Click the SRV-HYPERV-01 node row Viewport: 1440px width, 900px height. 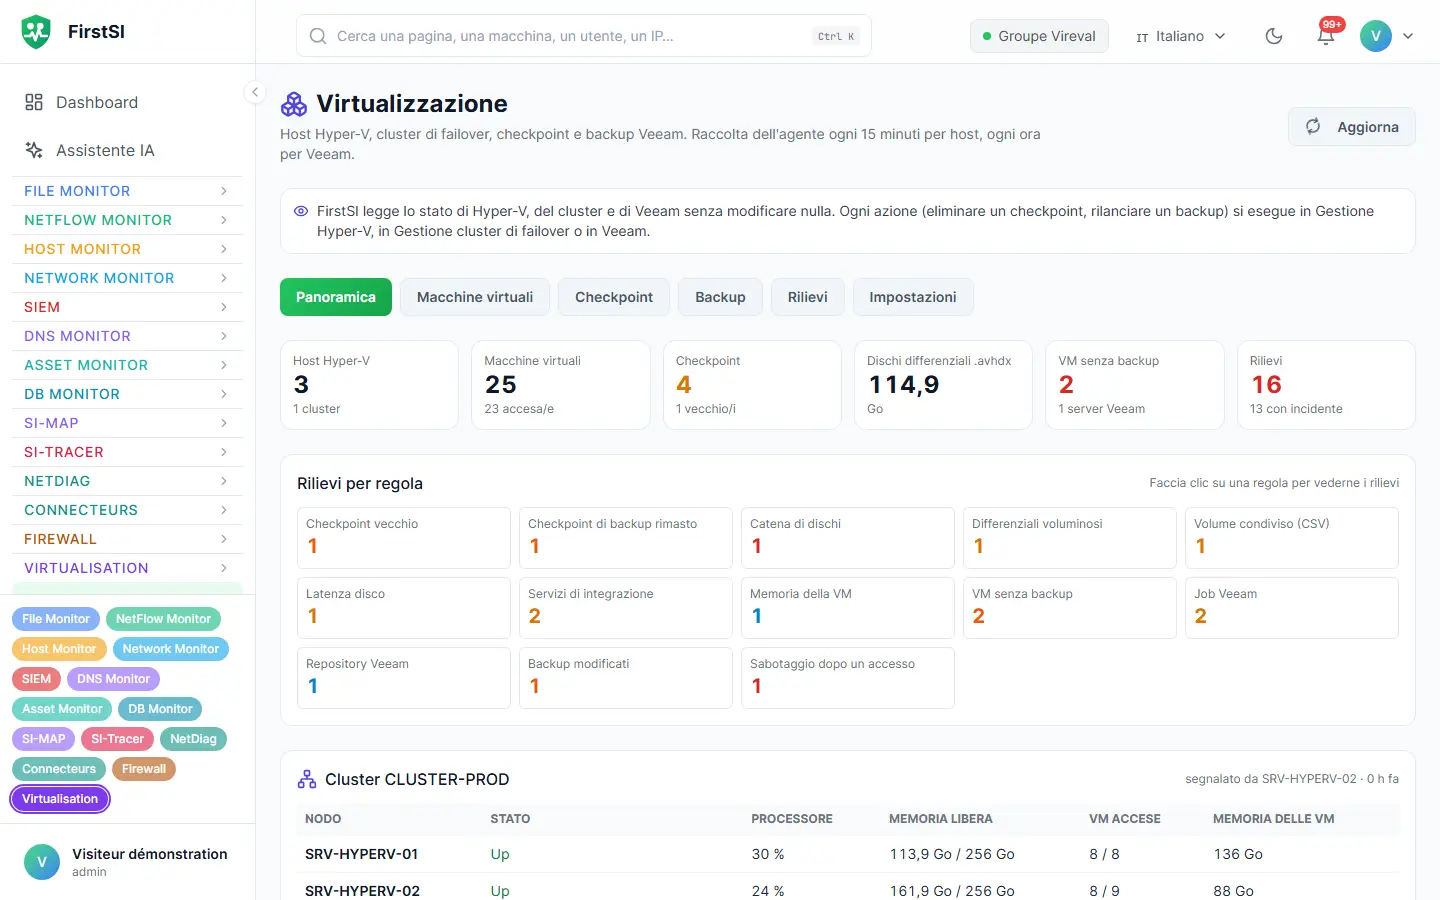(x=848, y=854)
